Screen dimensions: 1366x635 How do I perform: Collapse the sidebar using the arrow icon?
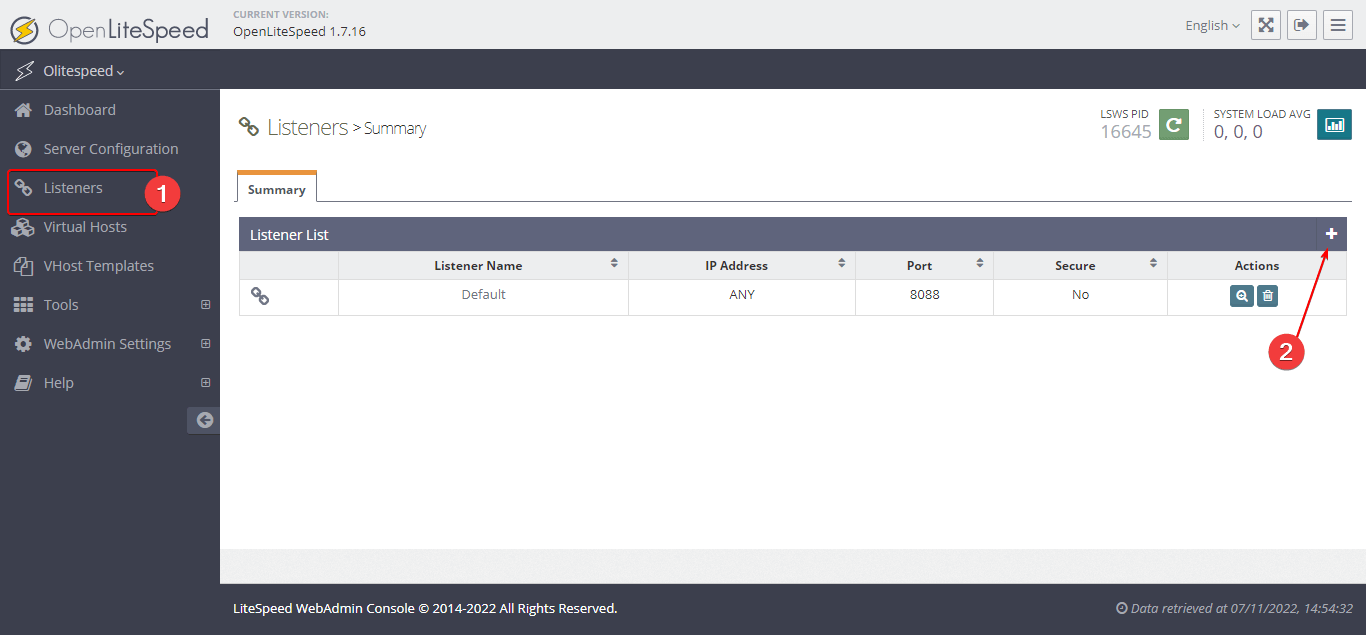(203, 420)
